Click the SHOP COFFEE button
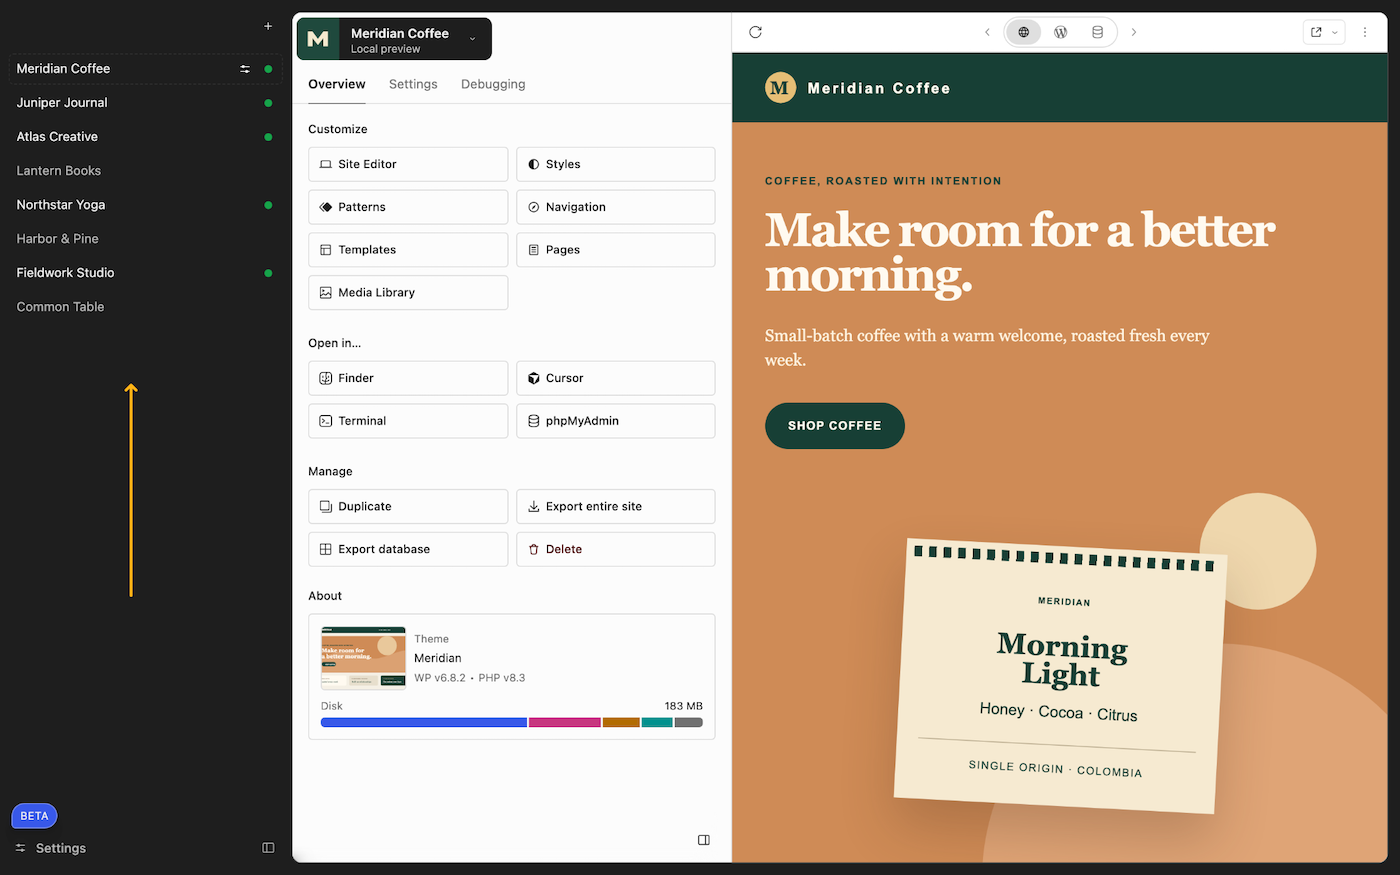 [x=835, y=426]
